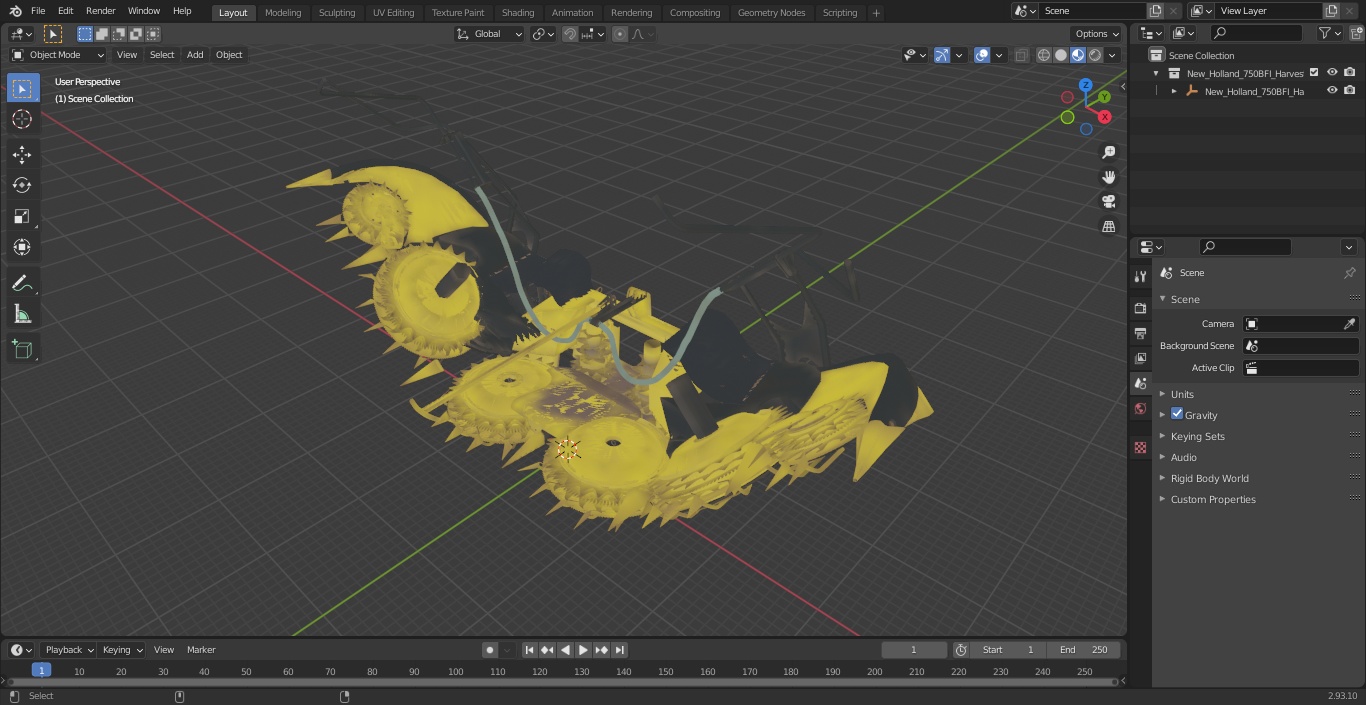The image size is (1366, 705).
Task: Click the pan view hand icon
Action: pos(1108,177)
